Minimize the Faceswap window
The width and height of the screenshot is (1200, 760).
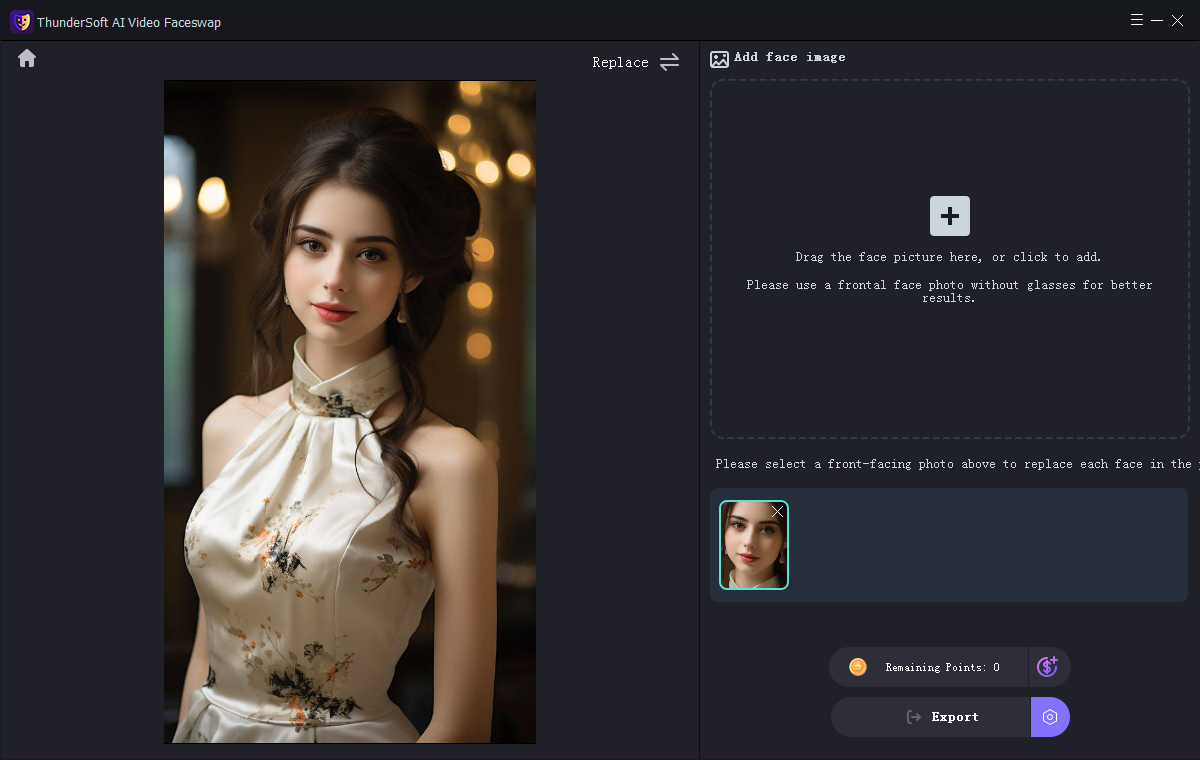pyautogui.click(x=1157, y=20)
